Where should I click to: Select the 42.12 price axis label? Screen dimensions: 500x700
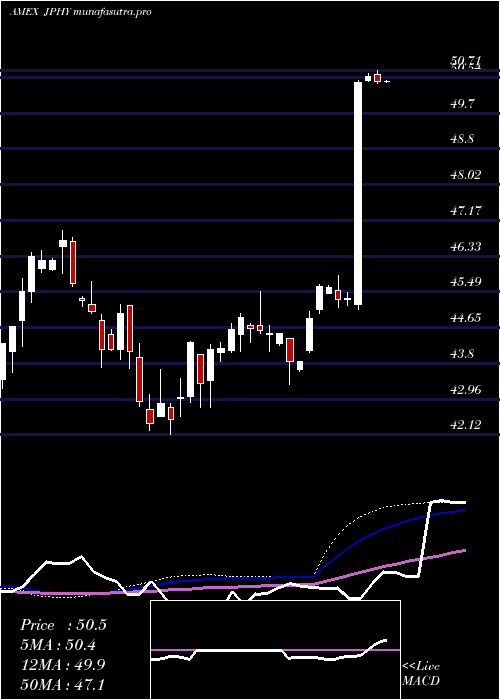tap(466, 425)
